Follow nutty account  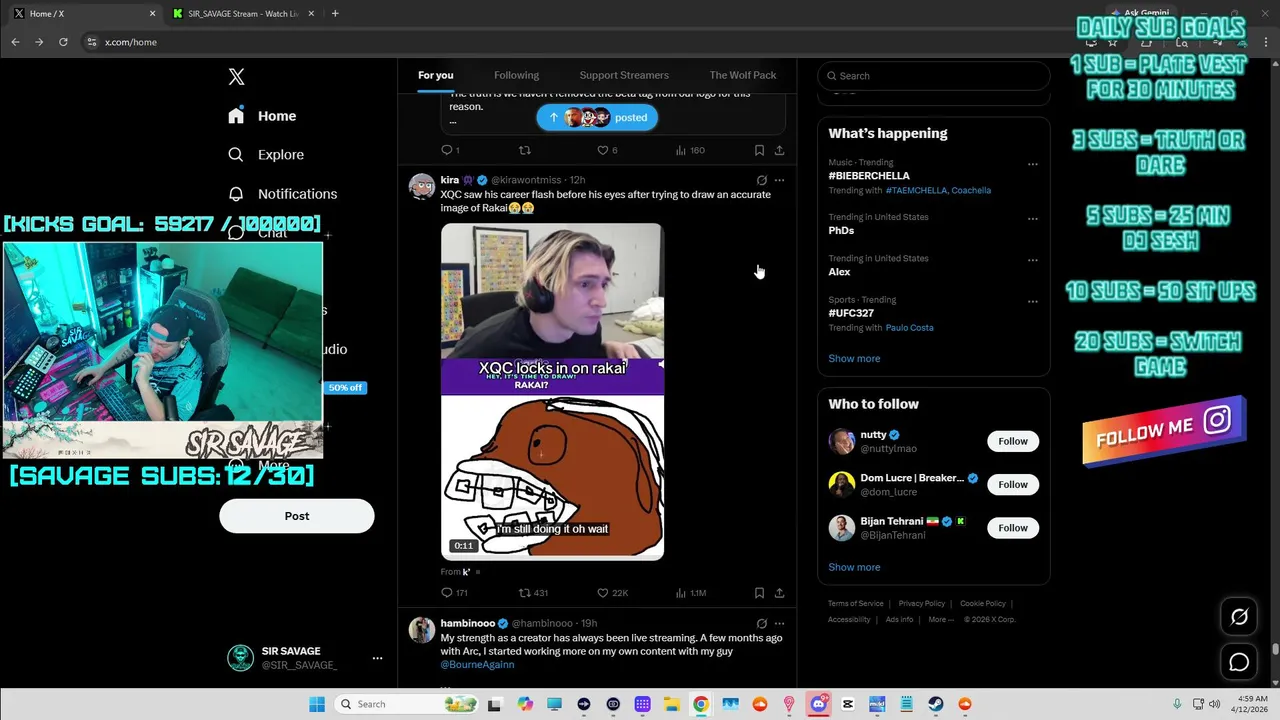click(x=1013, y=441)
